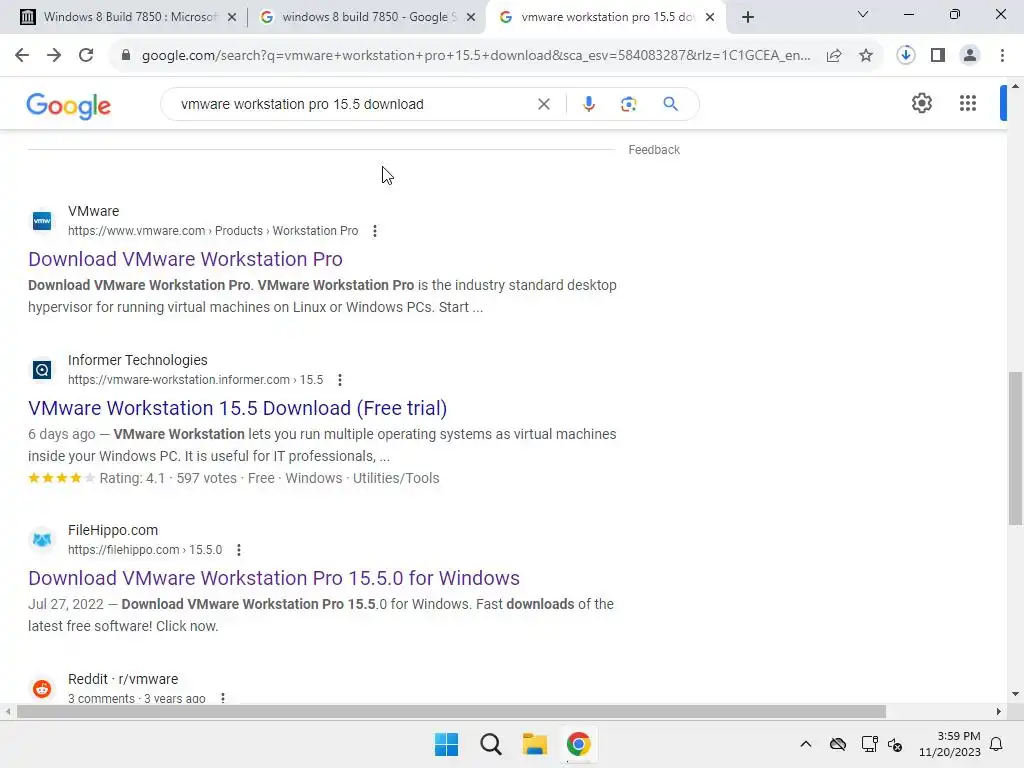Click the browser address bar URL
This screenshot has height=768, width=1024.
475,56
